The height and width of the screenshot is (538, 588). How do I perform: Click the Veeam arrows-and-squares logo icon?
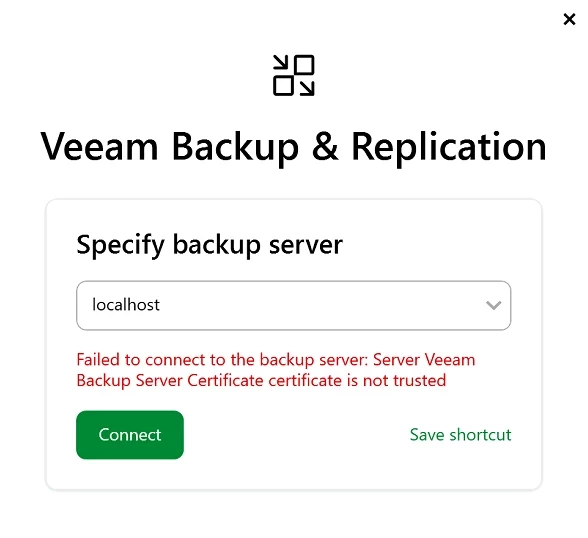point(294,75)
